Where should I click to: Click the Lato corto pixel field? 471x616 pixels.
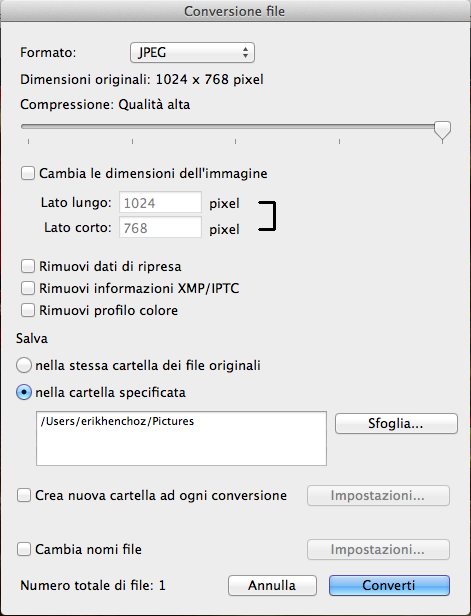pos(160,227)
